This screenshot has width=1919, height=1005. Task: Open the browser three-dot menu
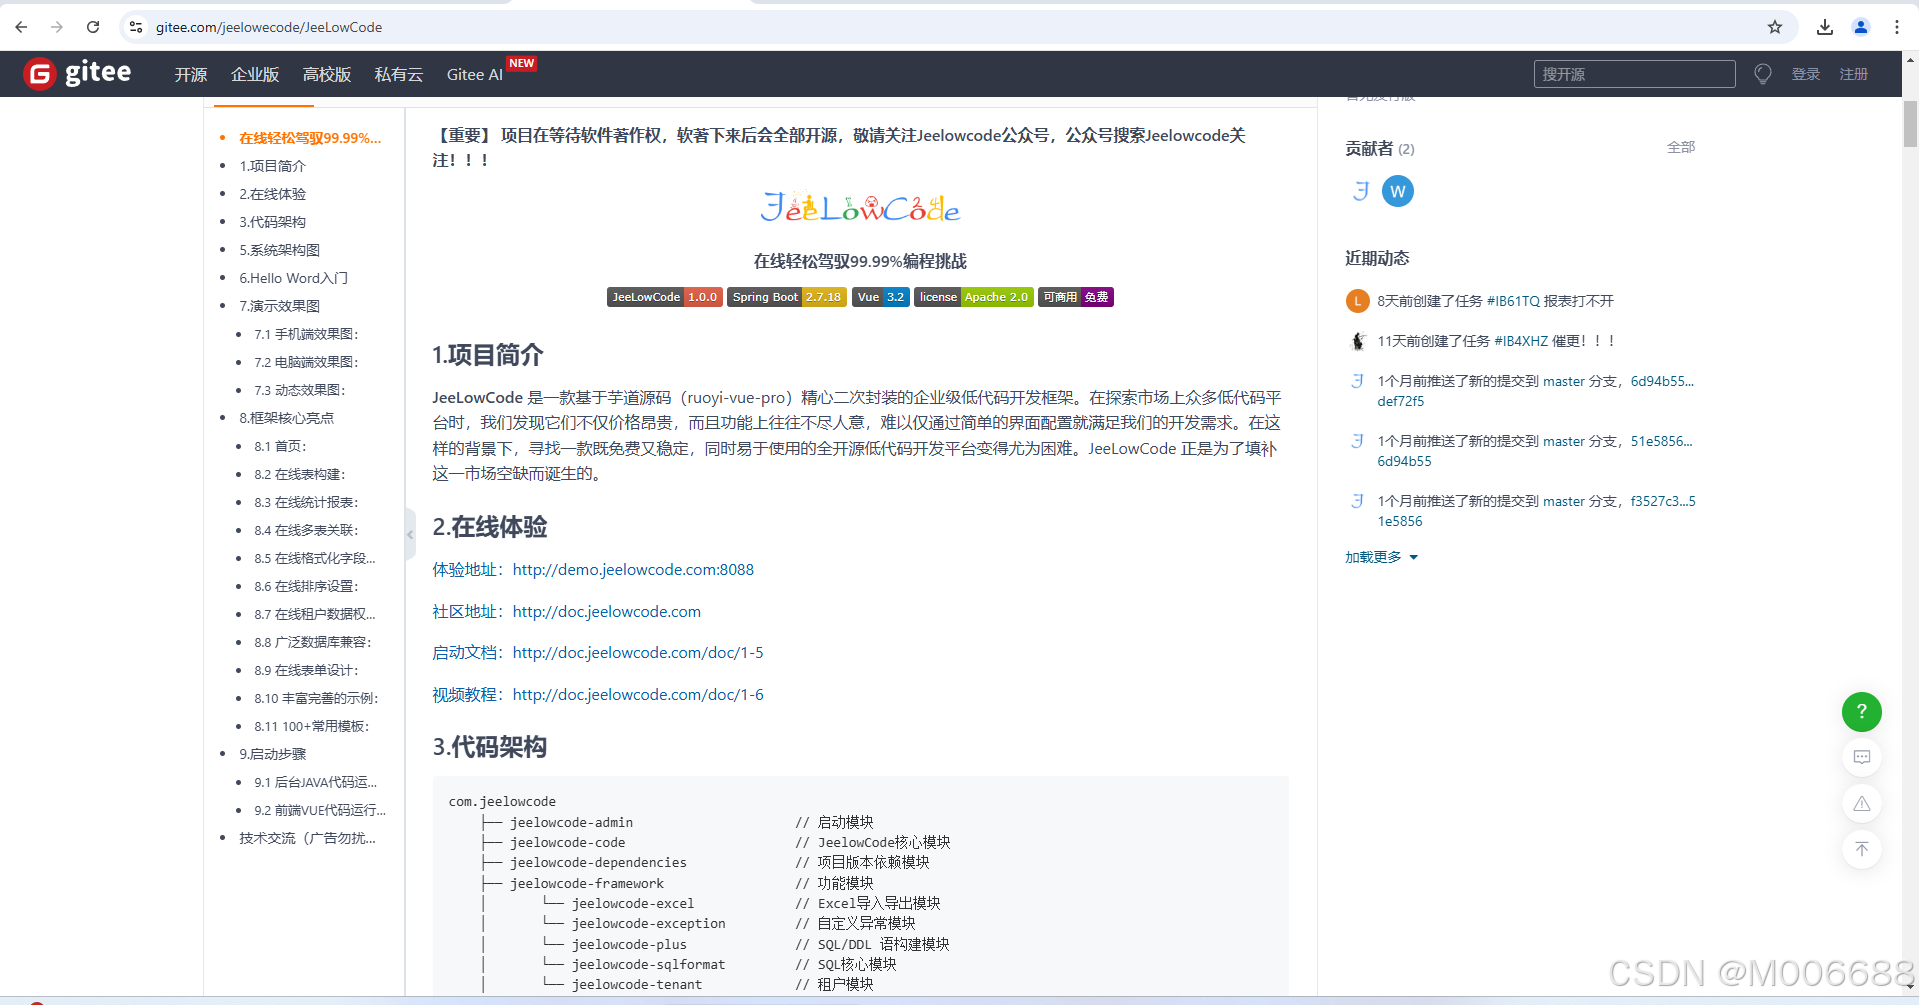pos(1897,27)
